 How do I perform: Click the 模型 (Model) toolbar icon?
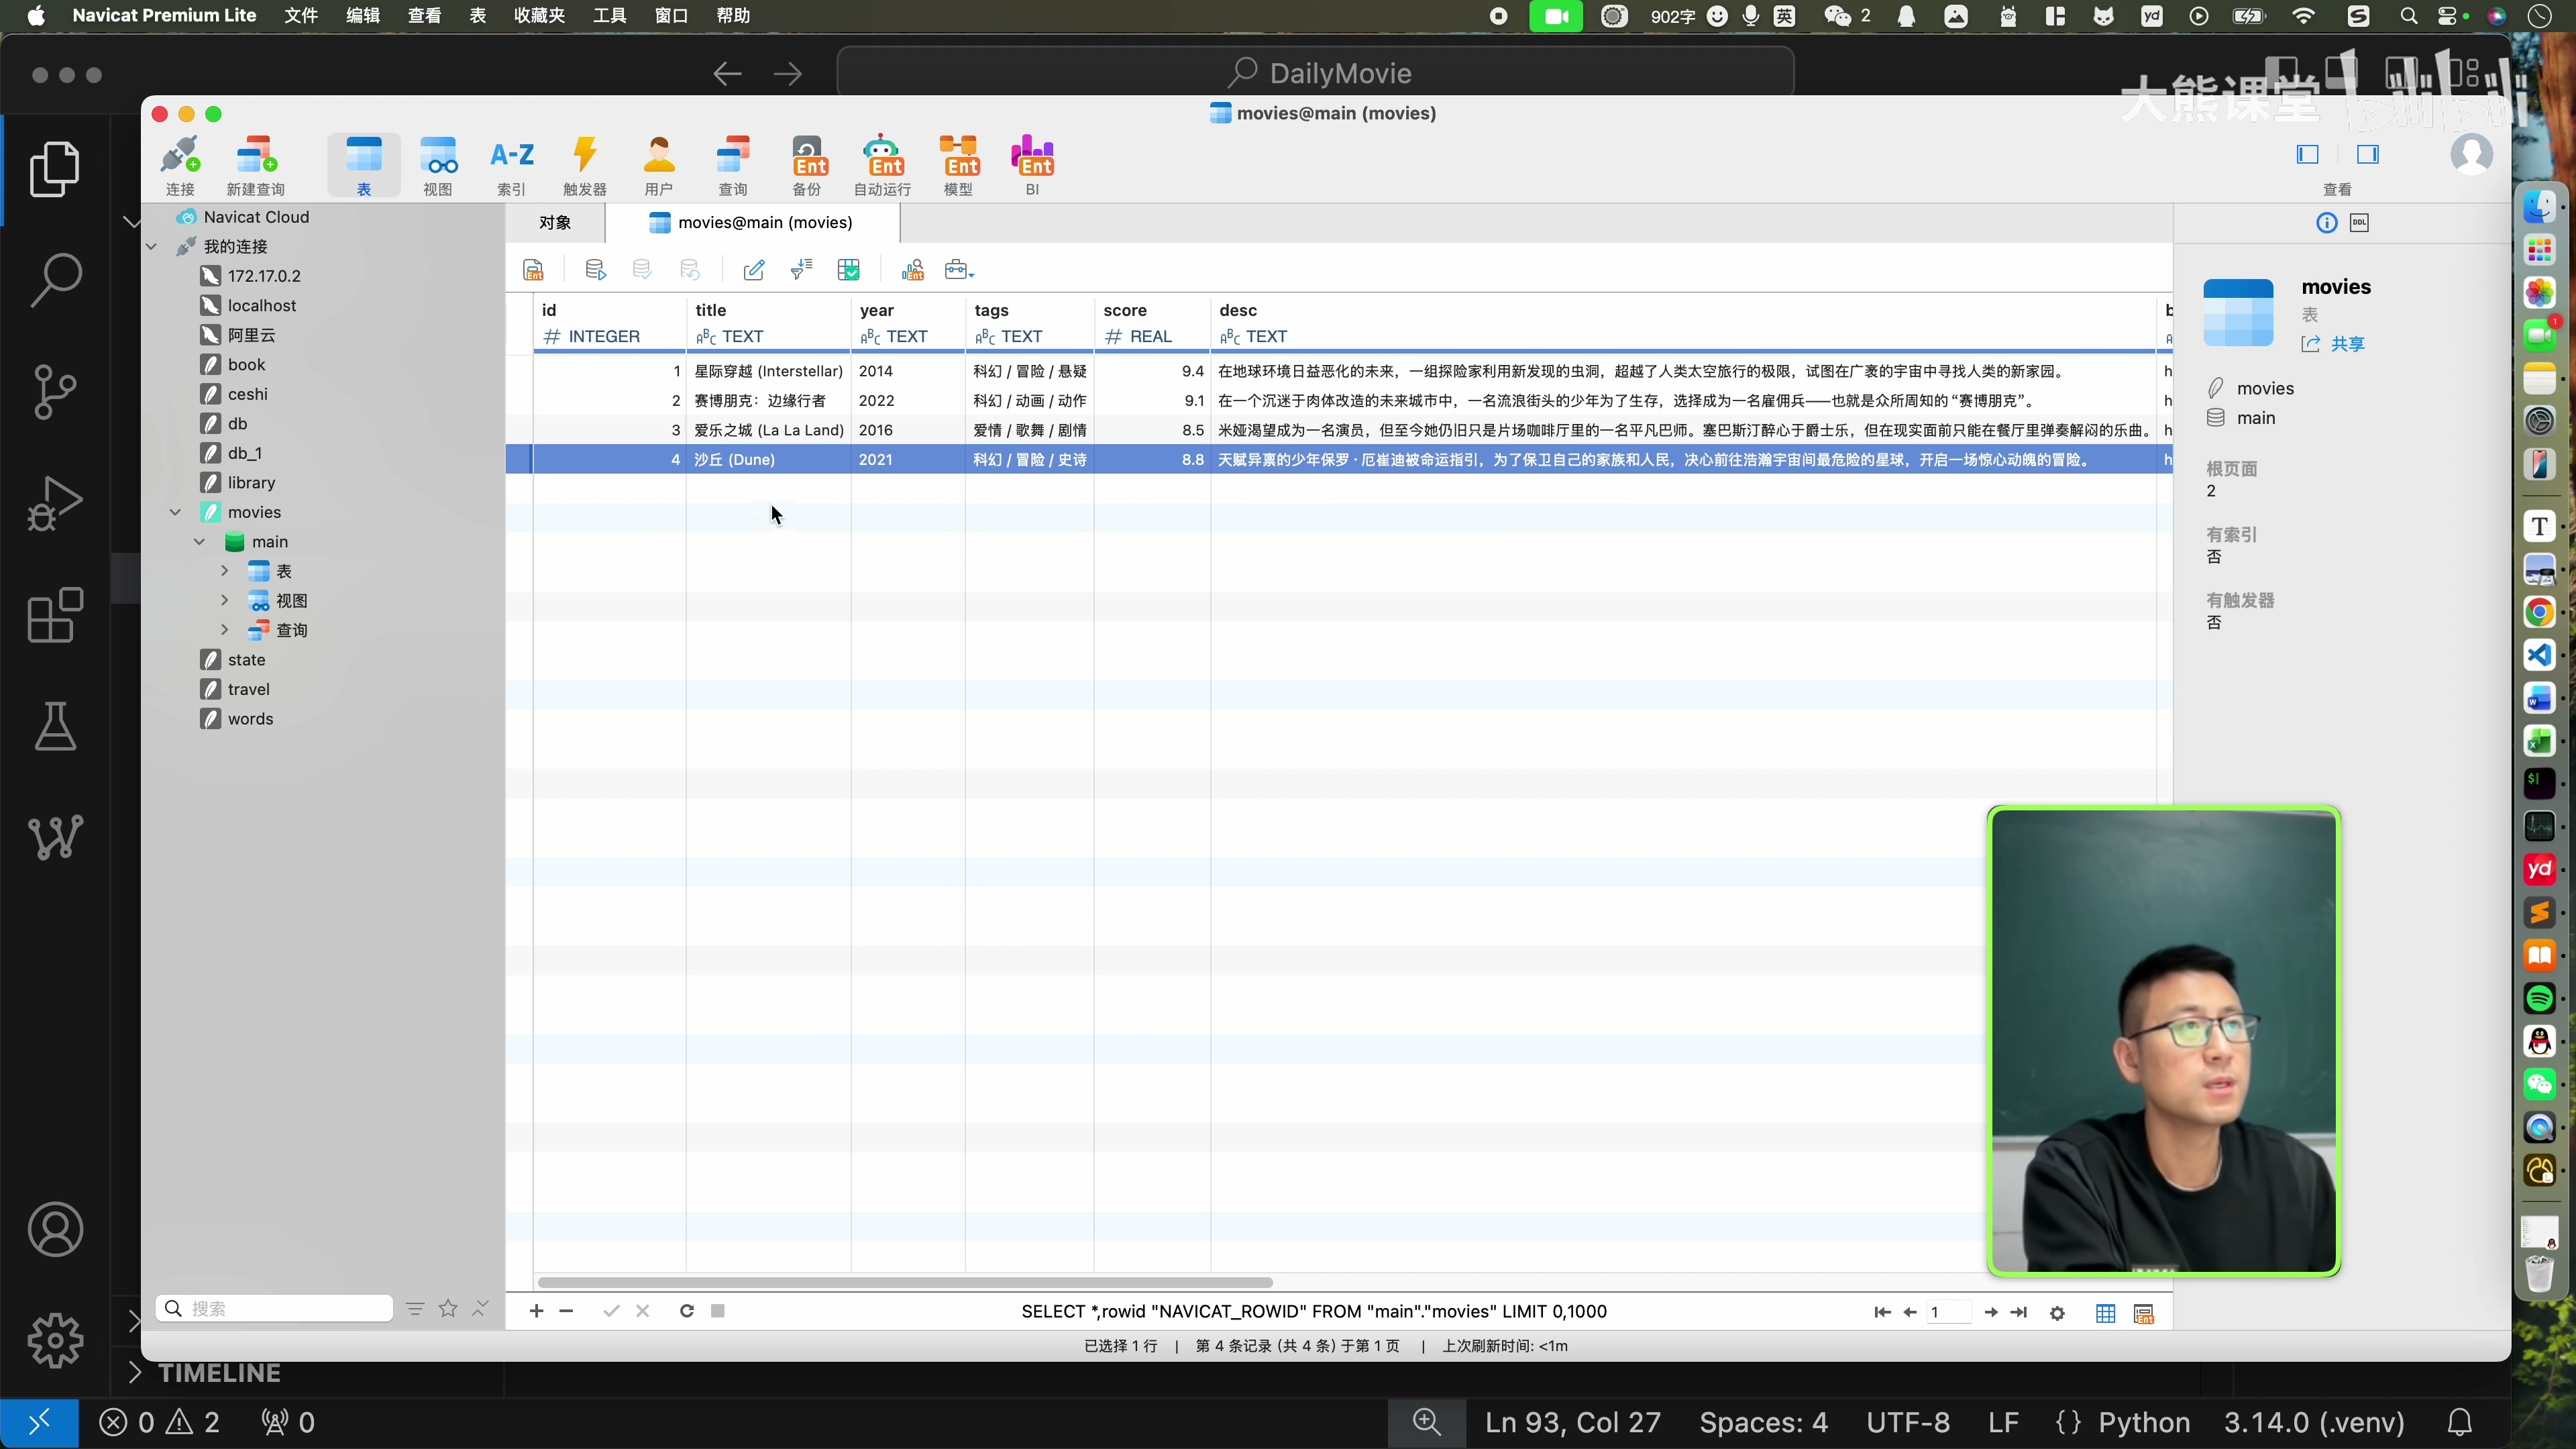coord(958,165)
